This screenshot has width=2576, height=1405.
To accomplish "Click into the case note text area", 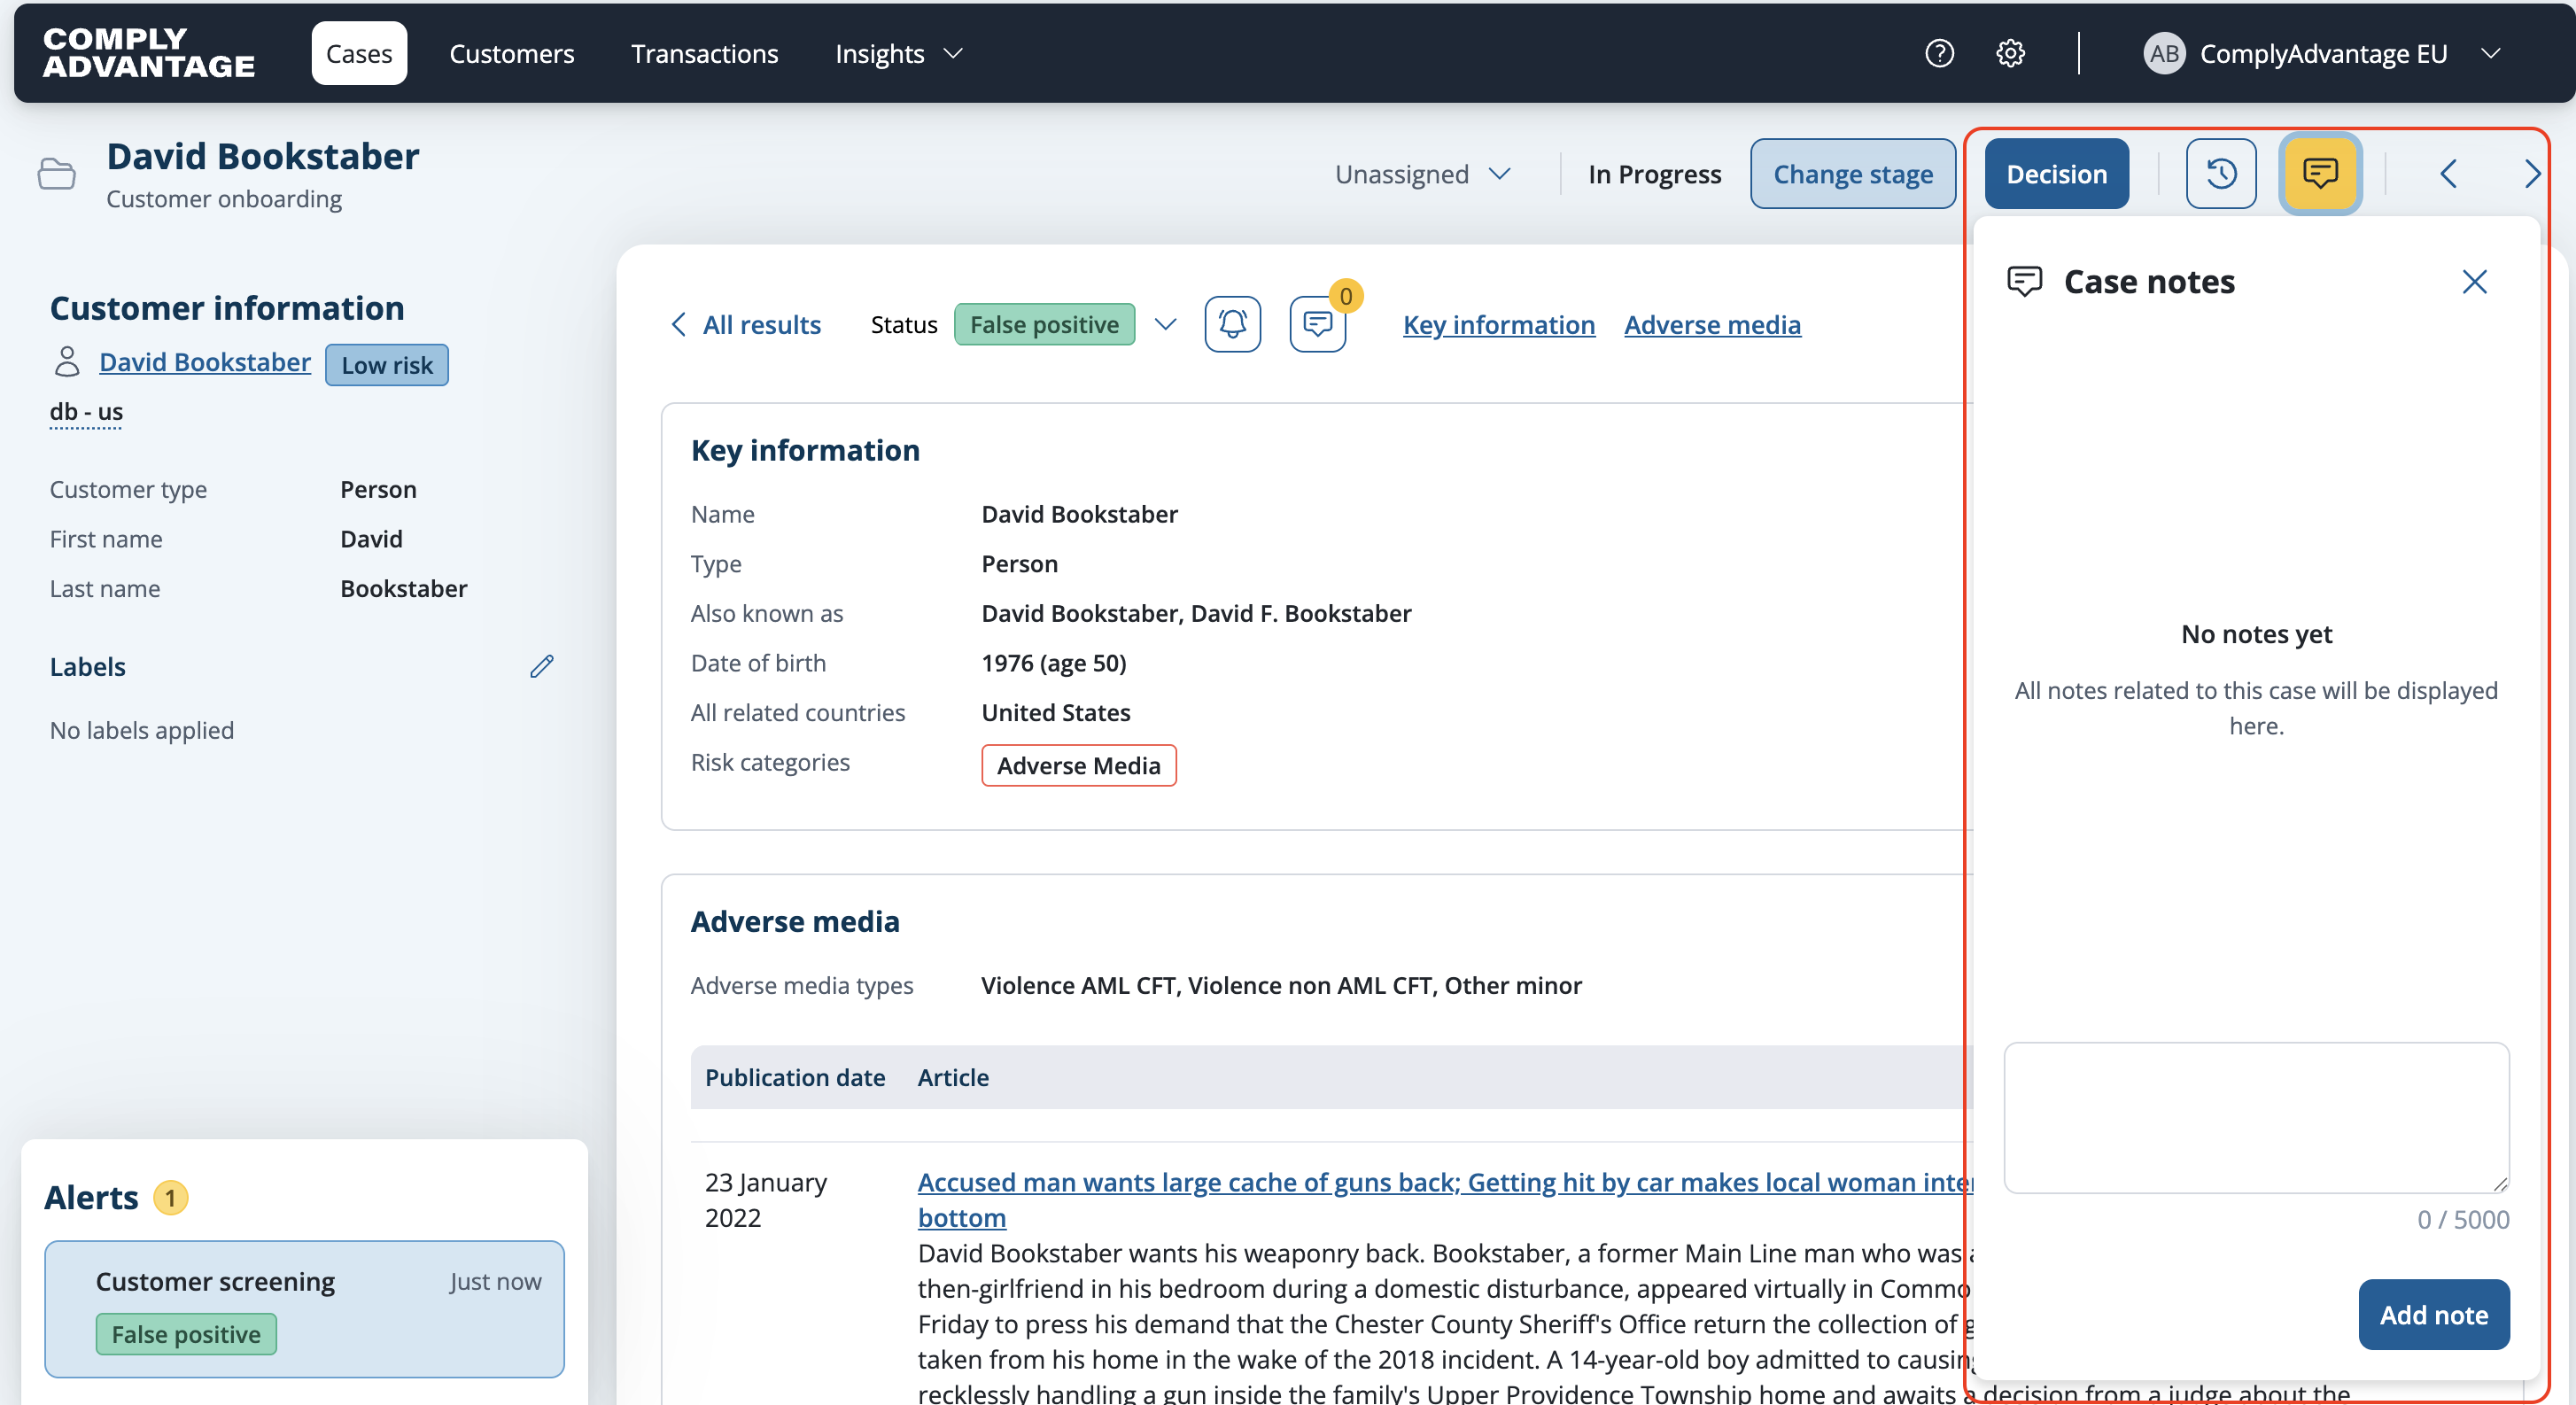I will pos(2256,1118).
